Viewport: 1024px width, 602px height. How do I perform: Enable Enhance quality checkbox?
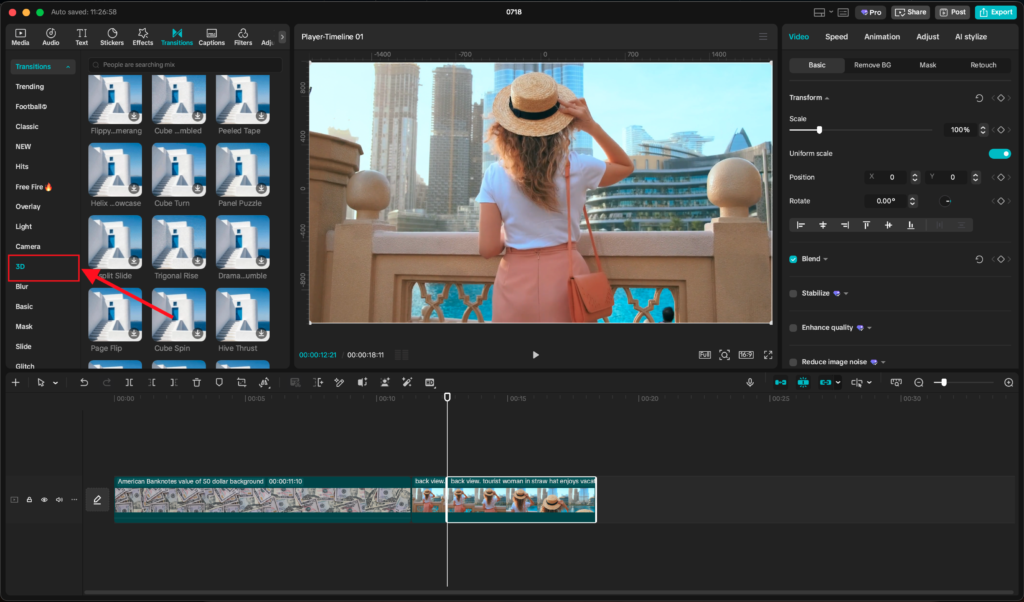793,328
